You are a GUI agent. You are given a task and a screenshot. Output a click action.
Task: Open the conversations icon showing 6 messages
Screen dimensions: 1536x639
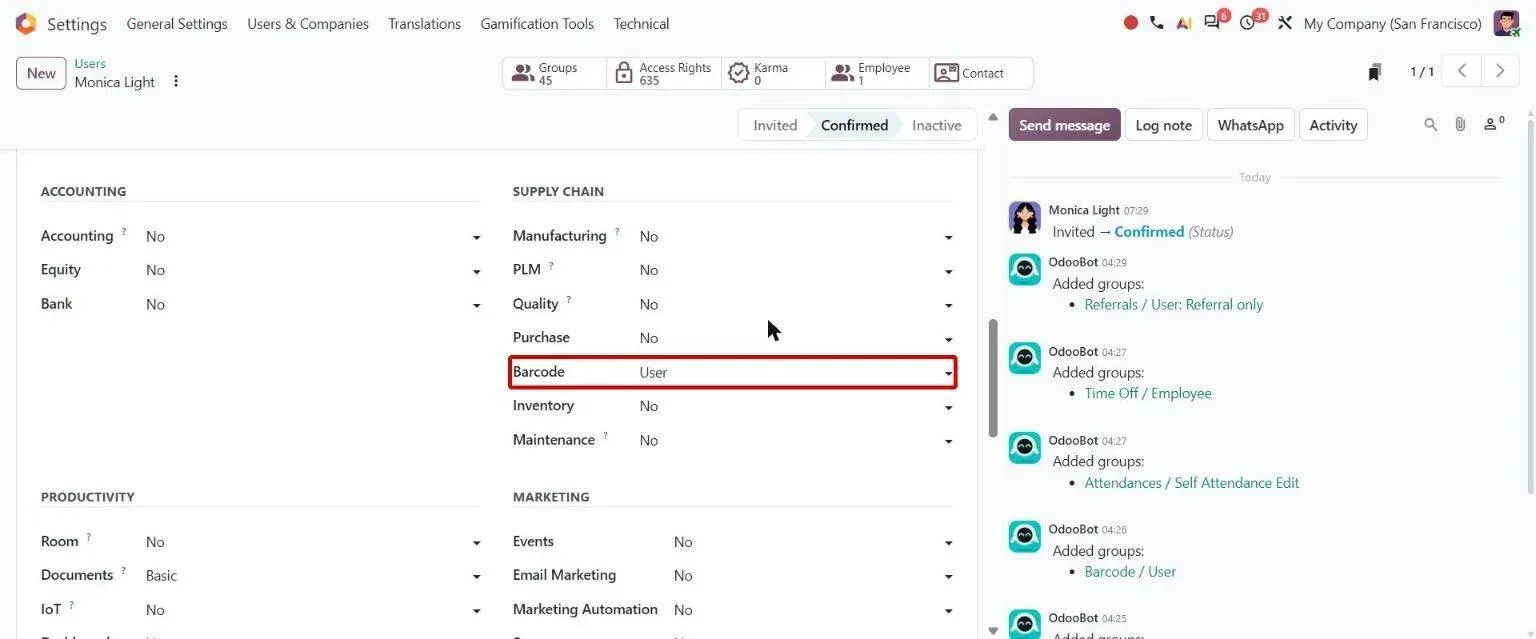click(x=1213, y=23)
